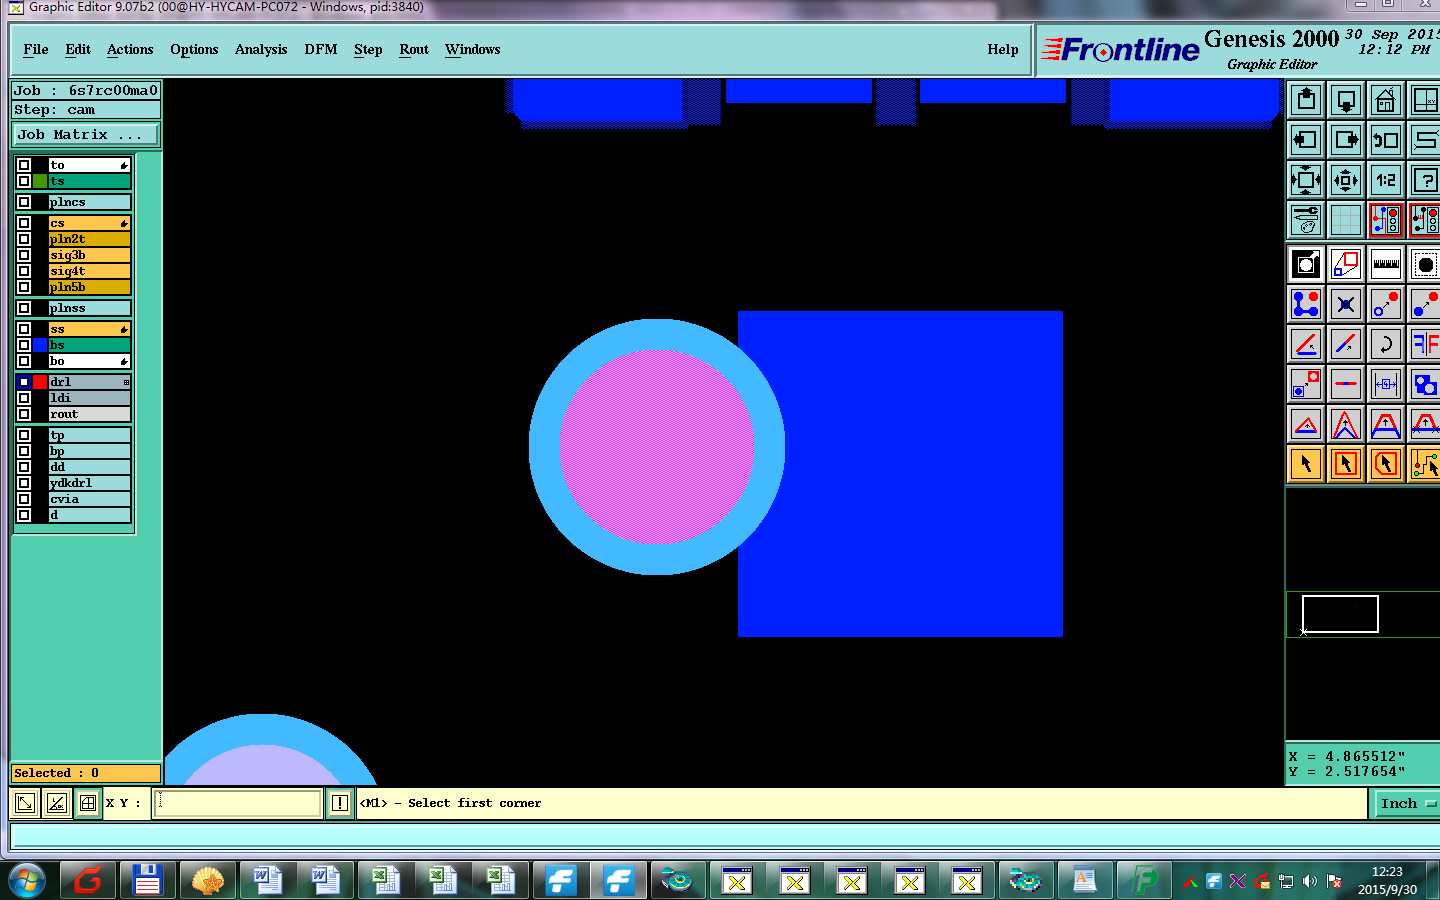Select the break line tool
The width and height of the screenshot is (1440, 900).
[x=1346, y=384]
